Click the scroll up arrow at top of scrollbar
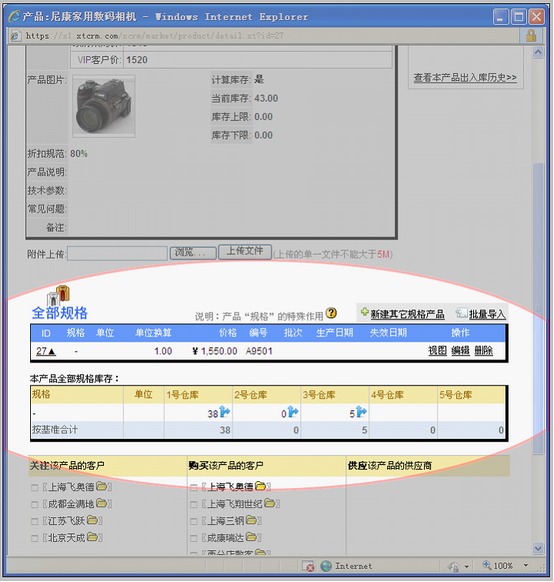Screen dimensions: 554x582 pos(538,52)
